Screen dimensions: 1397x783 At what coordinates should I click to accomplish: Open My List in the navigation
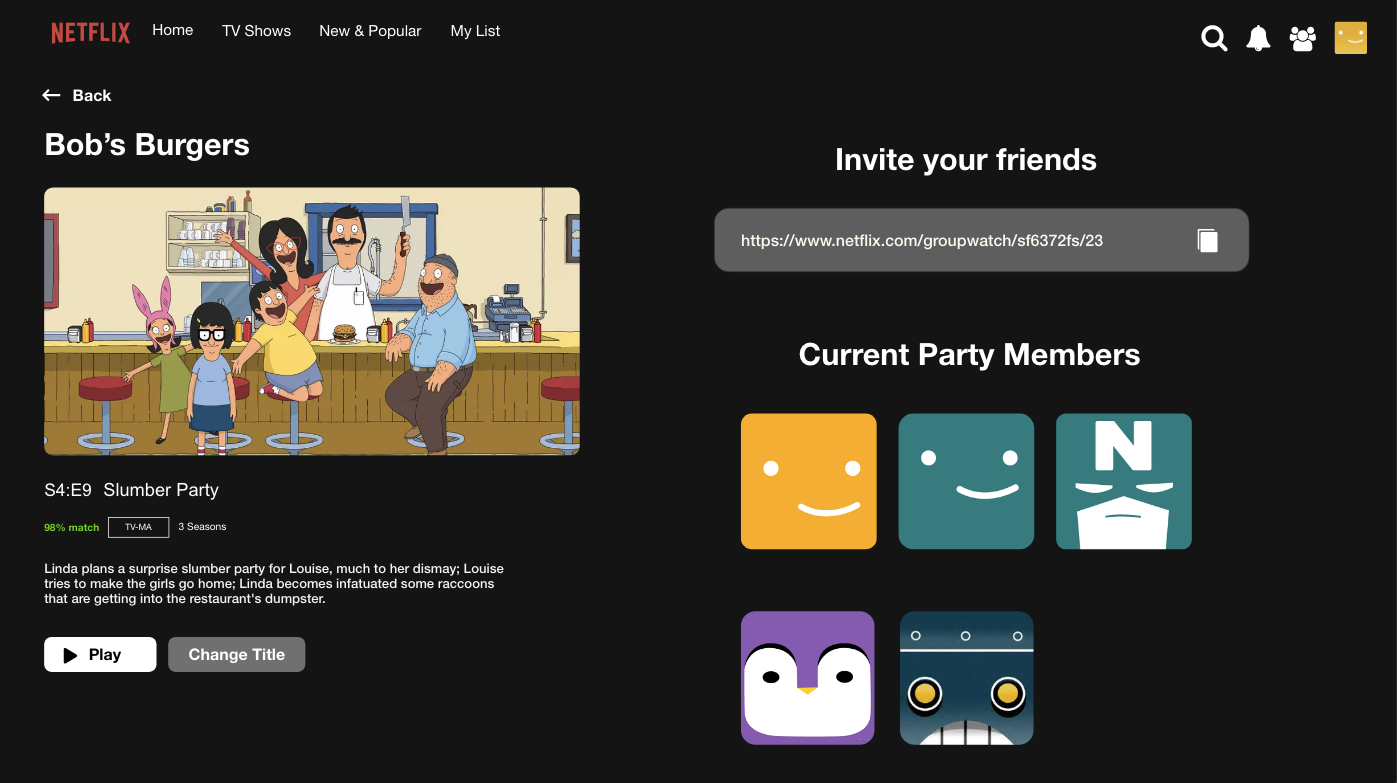pos(475,31)
